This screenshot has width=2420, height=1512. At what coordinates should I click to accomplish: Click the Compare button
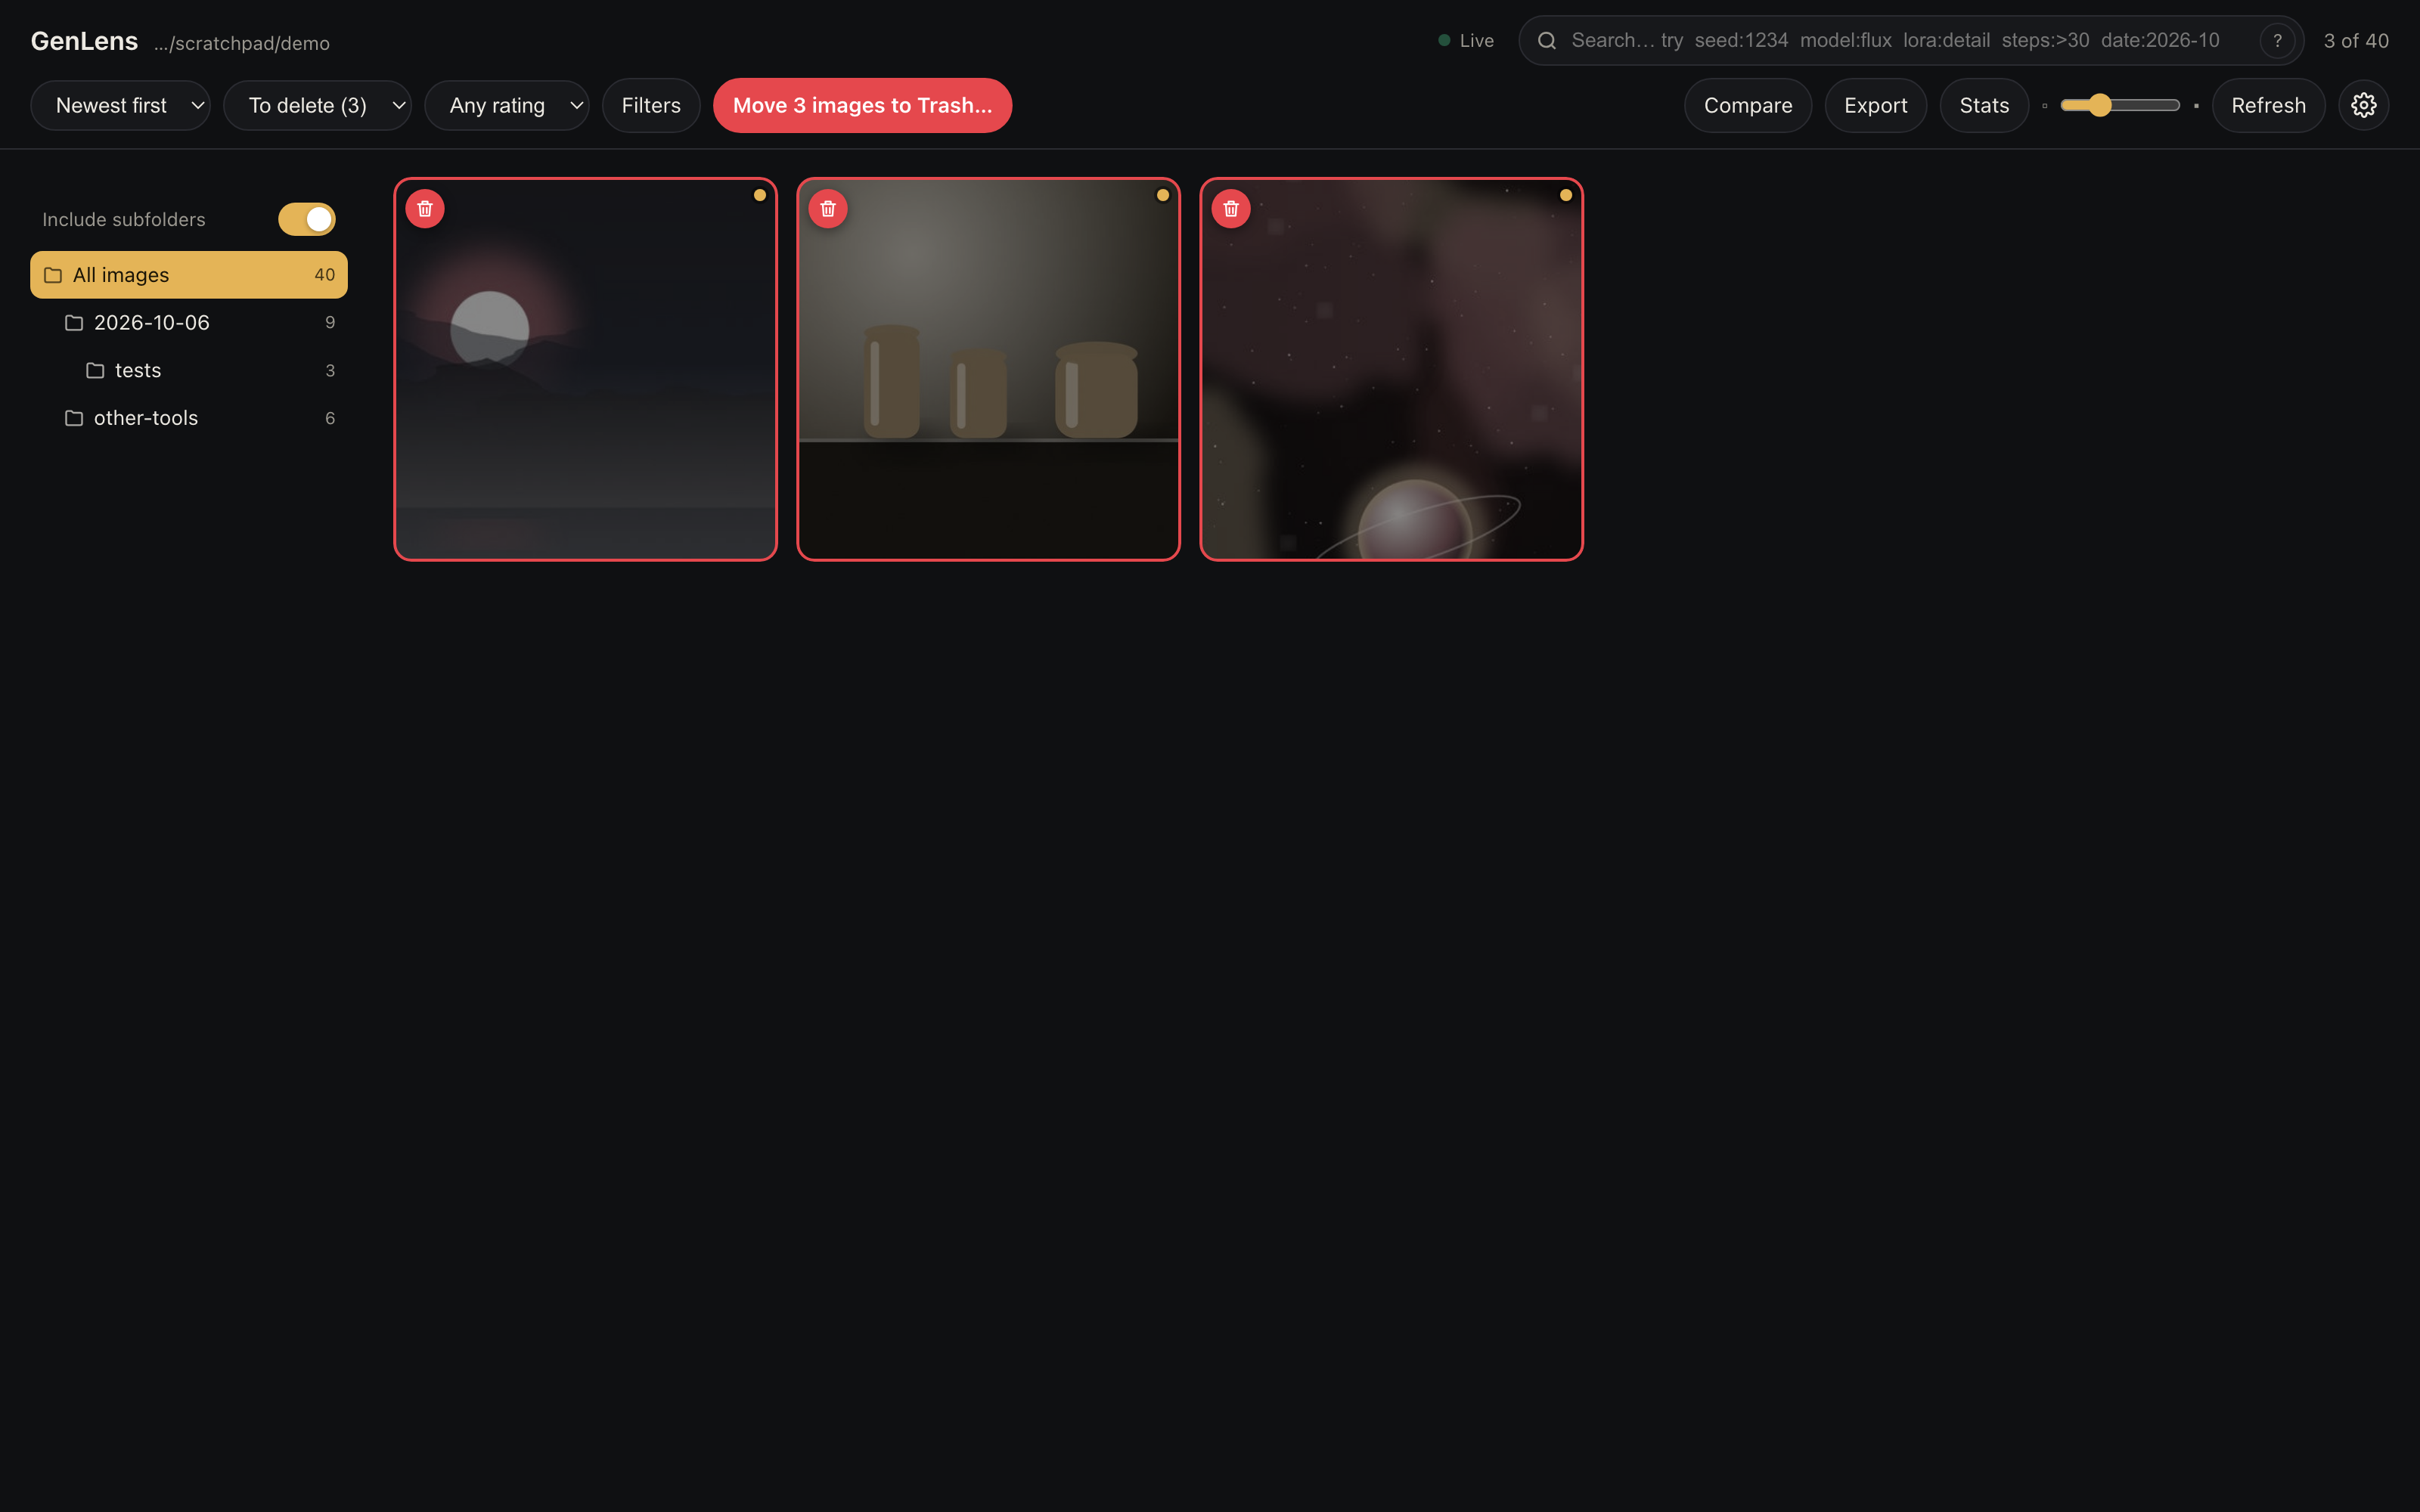tap(1748, 105)
